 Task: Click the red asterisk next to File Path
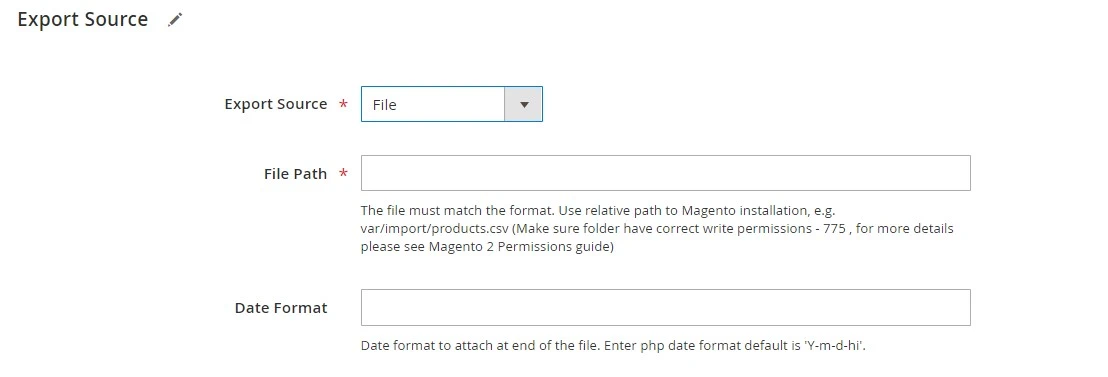click(343, 174)
